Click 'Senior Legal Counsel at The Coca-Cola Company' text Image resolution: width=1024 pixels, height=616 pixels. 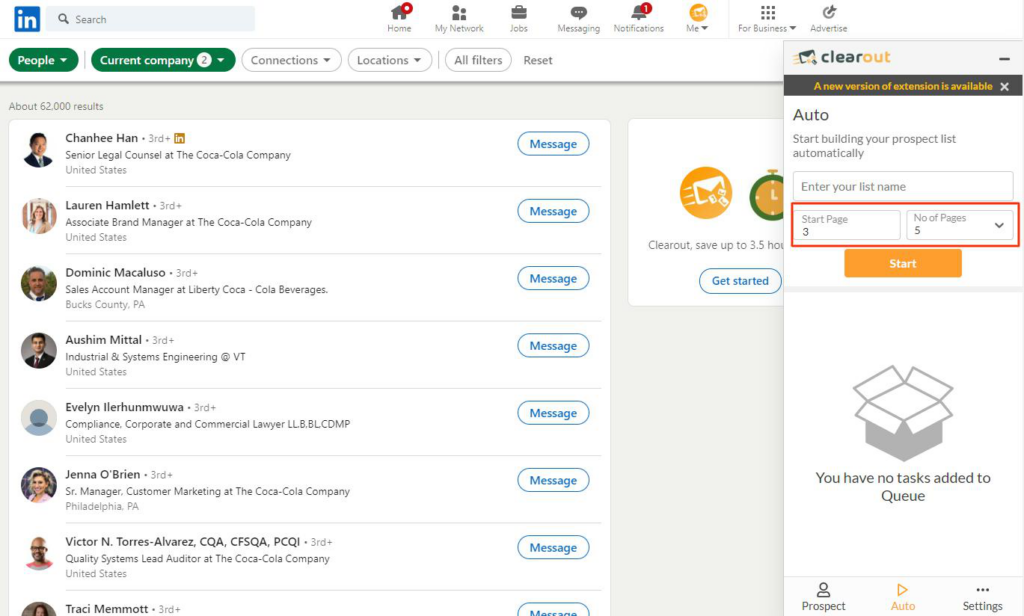[178, 155]
